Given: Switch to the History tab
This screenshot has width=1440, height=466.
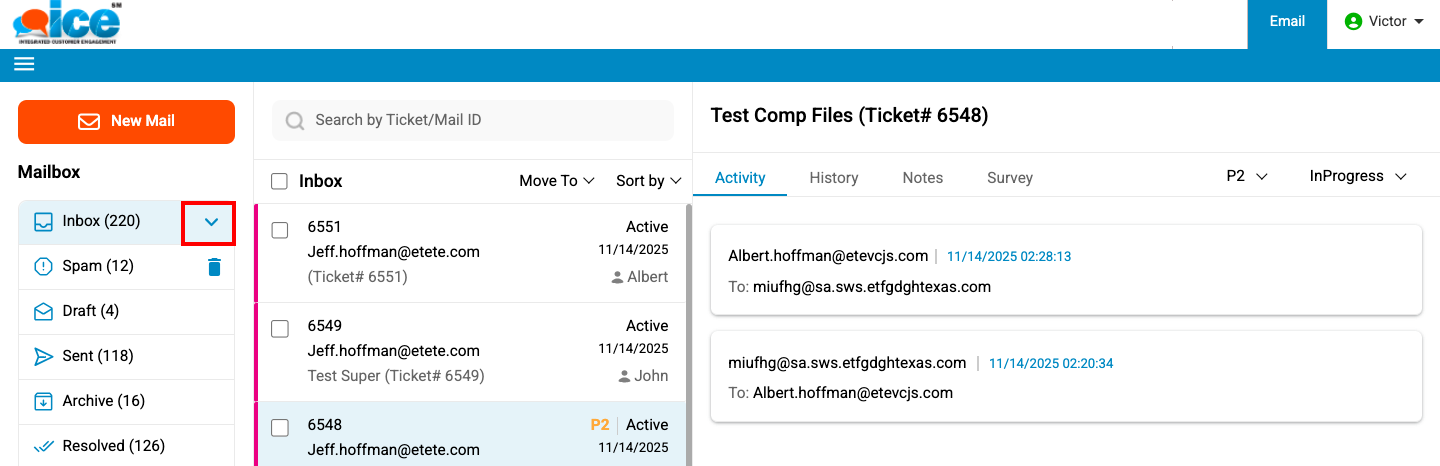Looking at the screenshot, I should [x=833, y=178].
